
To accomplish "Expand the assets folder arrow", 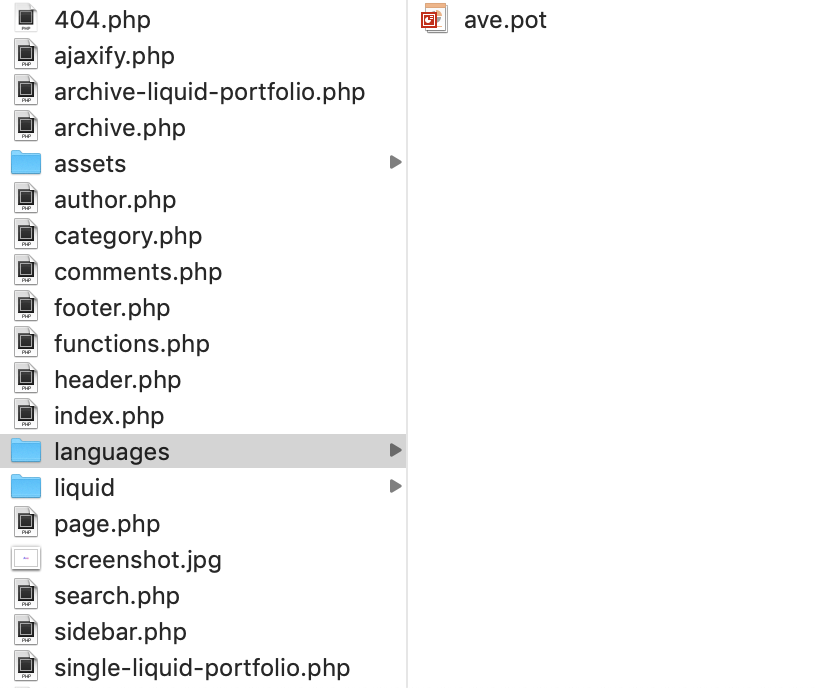I will pyautogui.click(x=396, y=162).
